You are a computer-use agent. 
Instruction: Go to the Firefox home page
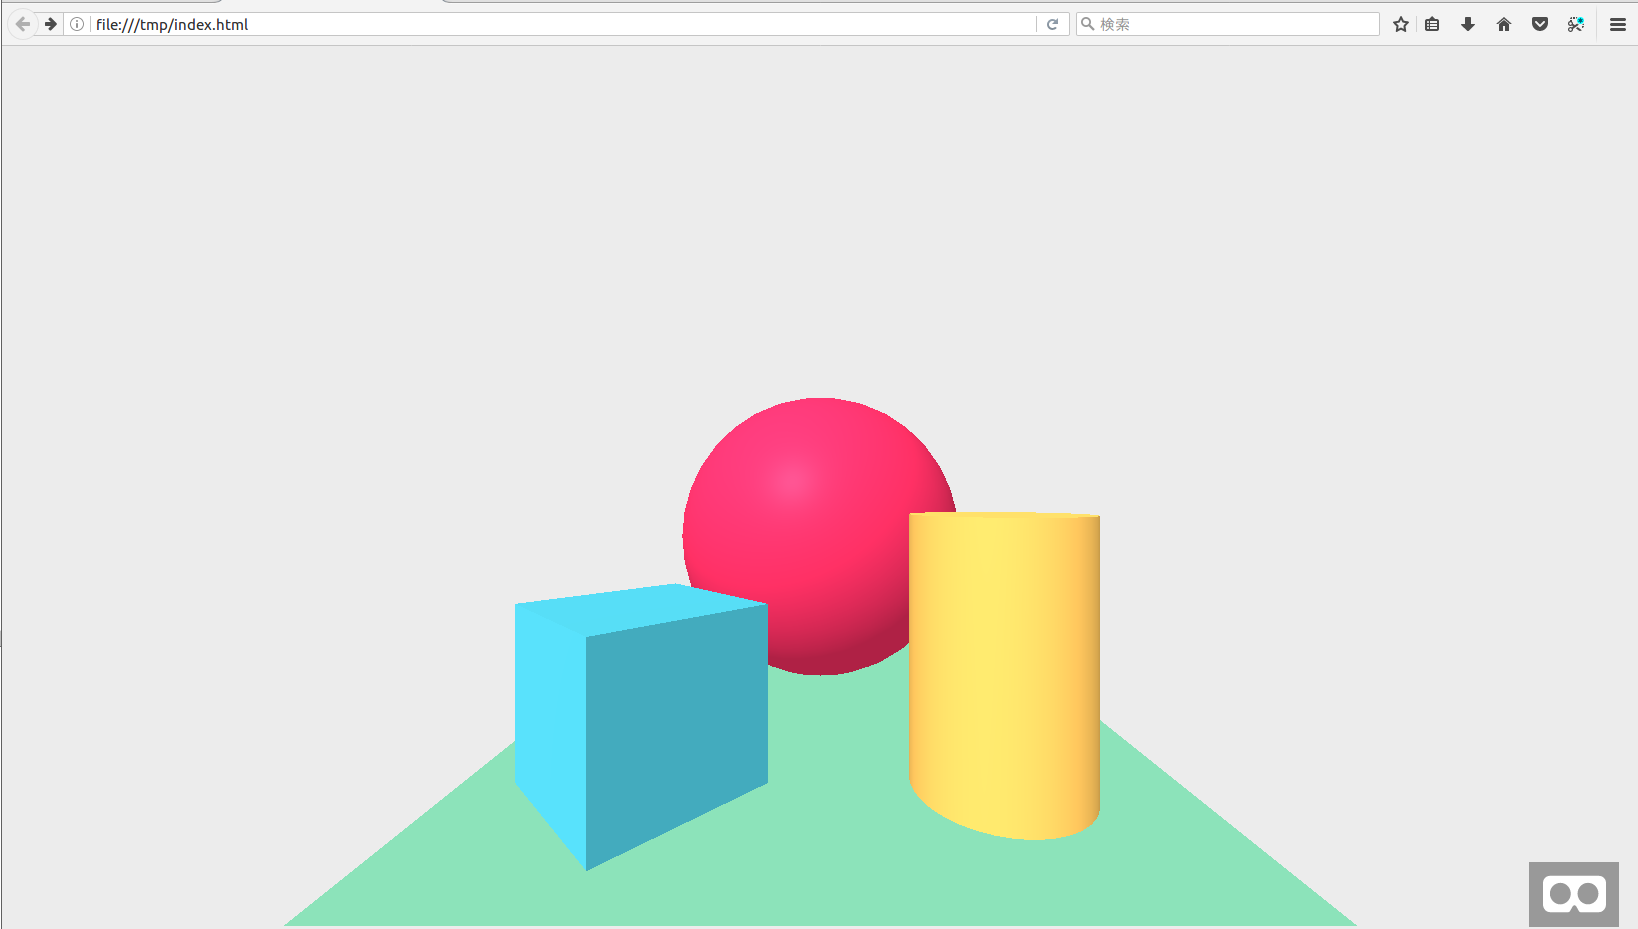1504,24
